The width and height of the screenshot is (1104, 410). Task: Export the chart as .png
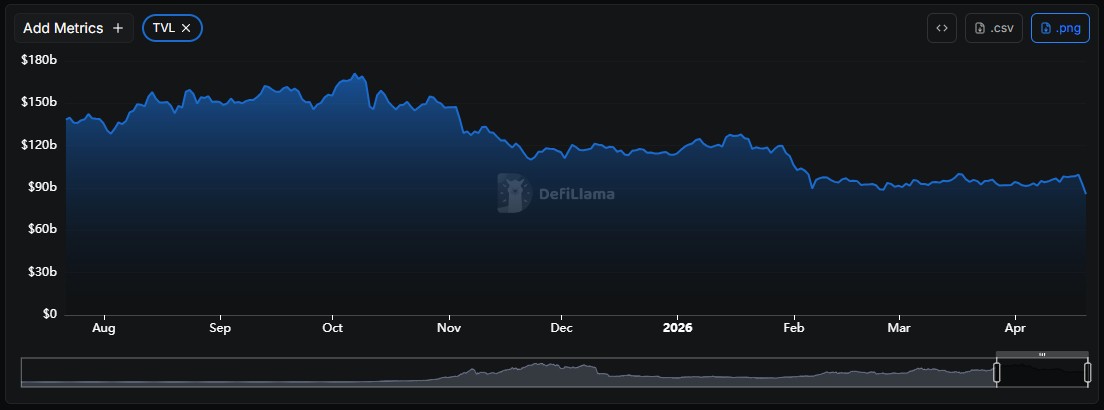[x=1060, y=28]
